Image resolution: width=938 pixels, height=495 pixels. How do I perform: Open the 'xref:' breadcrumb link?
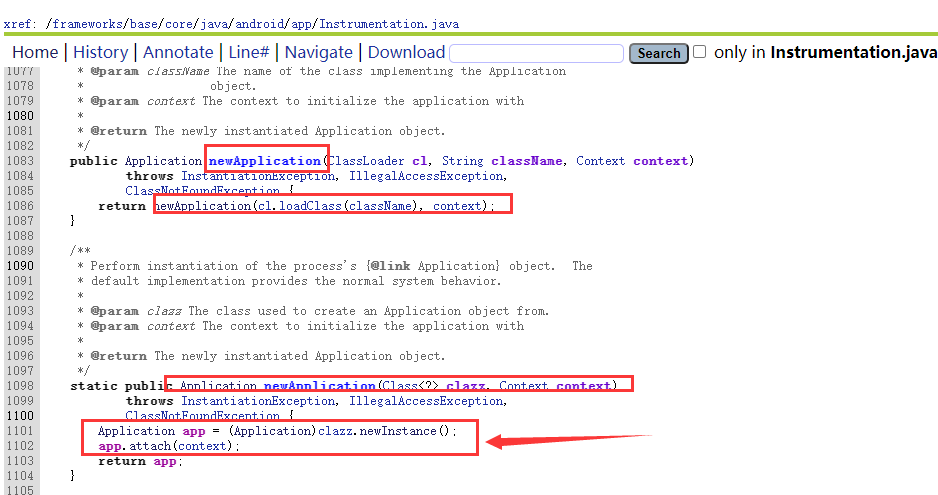[20, 24]
